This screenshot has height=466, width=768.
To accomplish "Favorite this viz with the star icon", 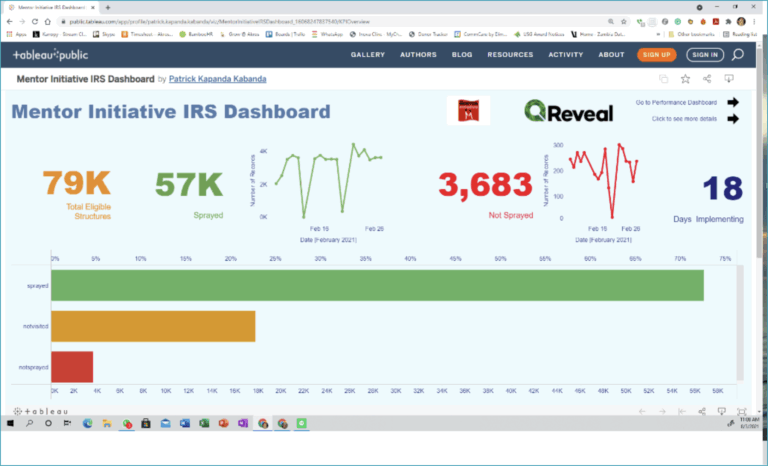I will pos(686,79).
